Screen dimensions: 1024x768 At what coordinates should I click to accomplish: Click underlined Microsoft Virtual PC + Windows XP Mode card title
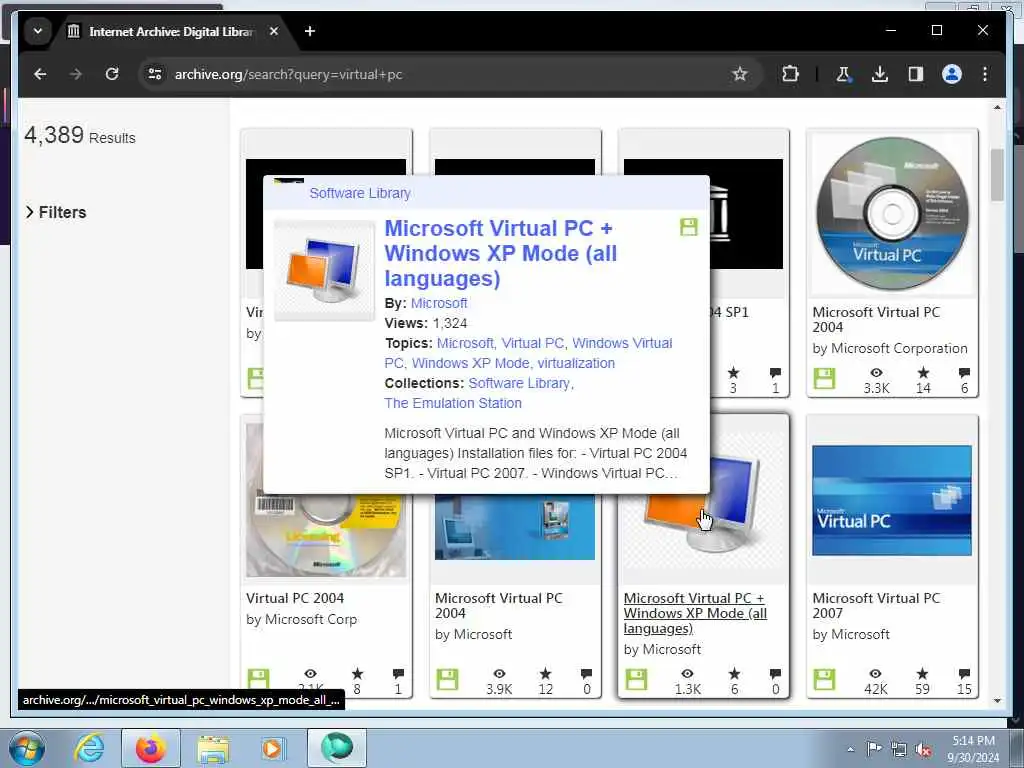[695, 613]
